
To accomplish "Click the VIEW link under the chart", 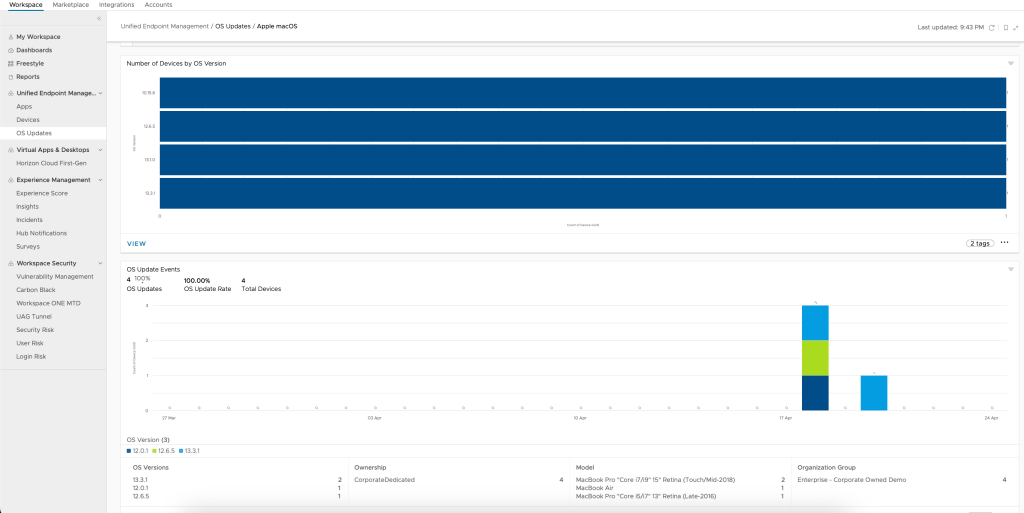I will pos(136,243).
